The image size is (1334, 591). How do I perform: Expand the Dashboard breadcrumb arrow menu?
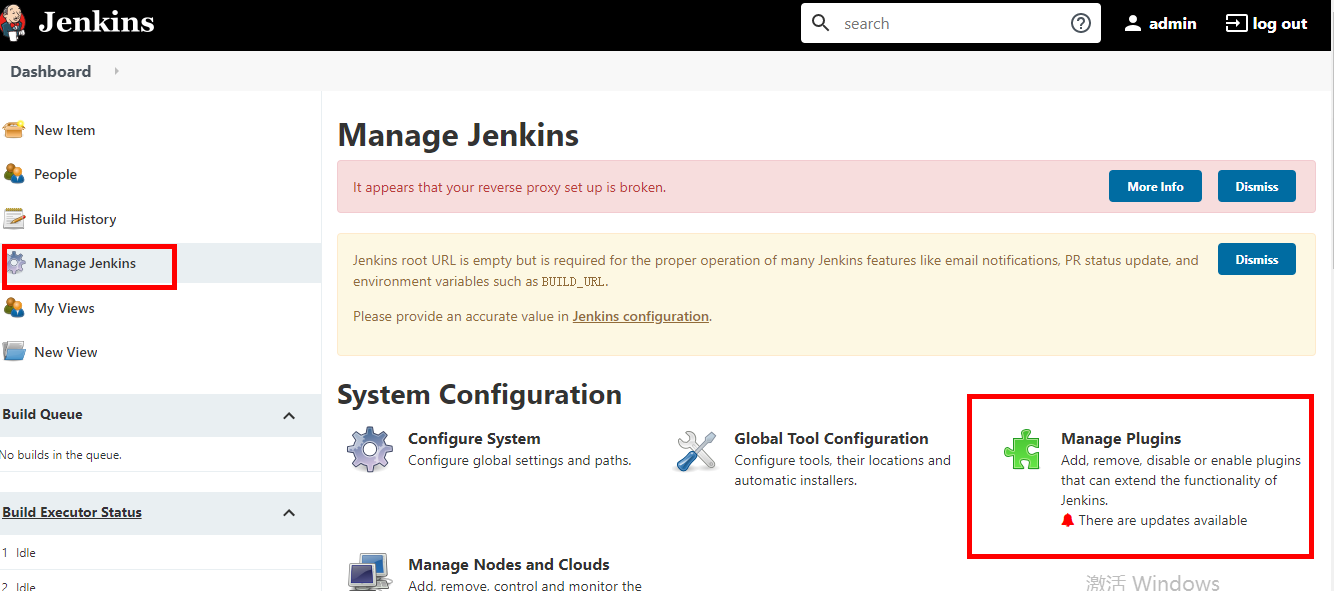tap(116, 71)
